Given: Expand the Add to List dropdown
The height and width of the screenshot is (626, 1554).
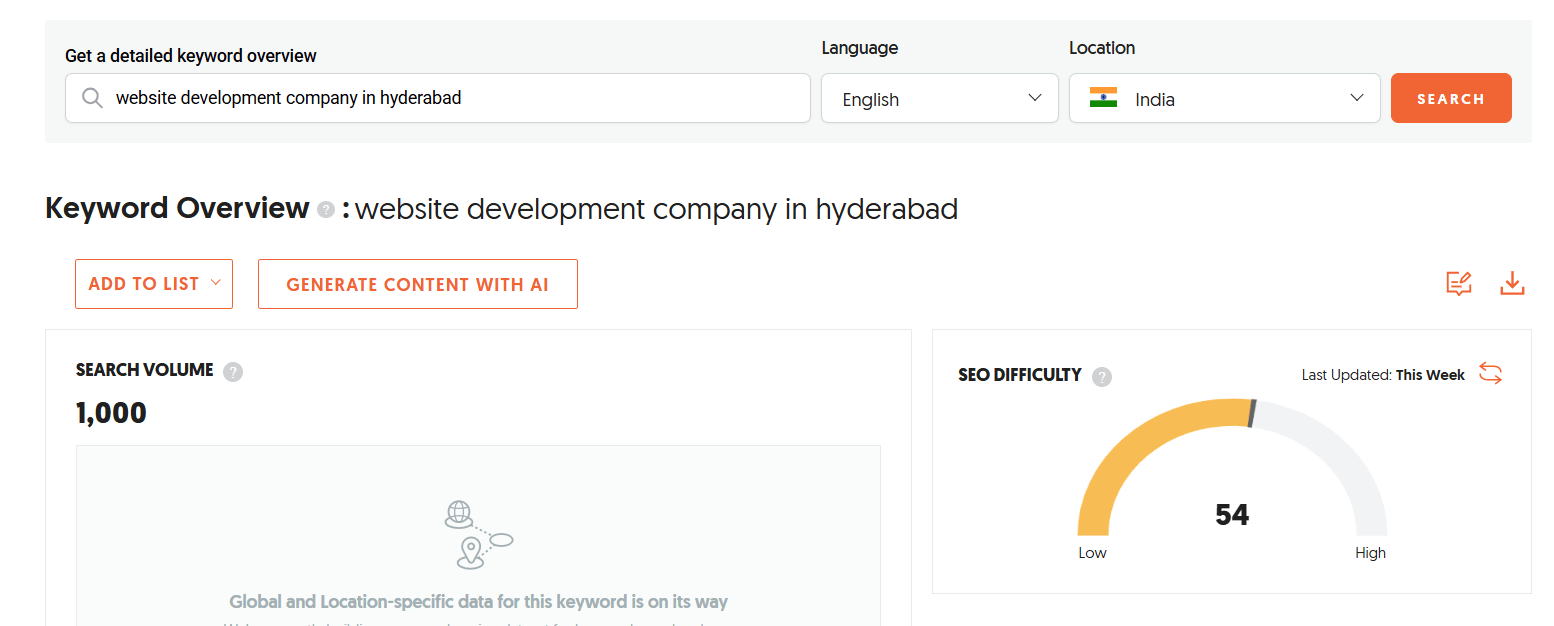Looking at the screenshot, I should pyautogui.click(x=154, y=284).
